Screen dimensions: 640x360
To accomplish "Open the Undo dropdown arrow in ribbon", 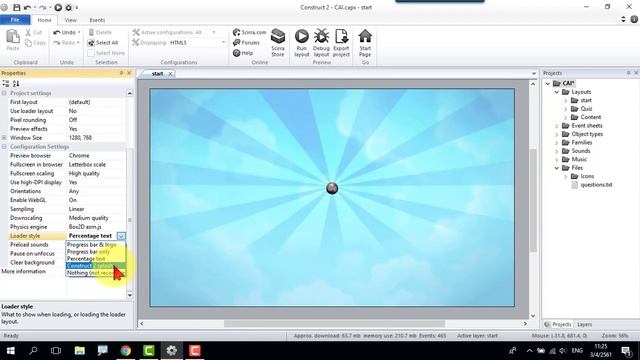I will click(79, 32).
